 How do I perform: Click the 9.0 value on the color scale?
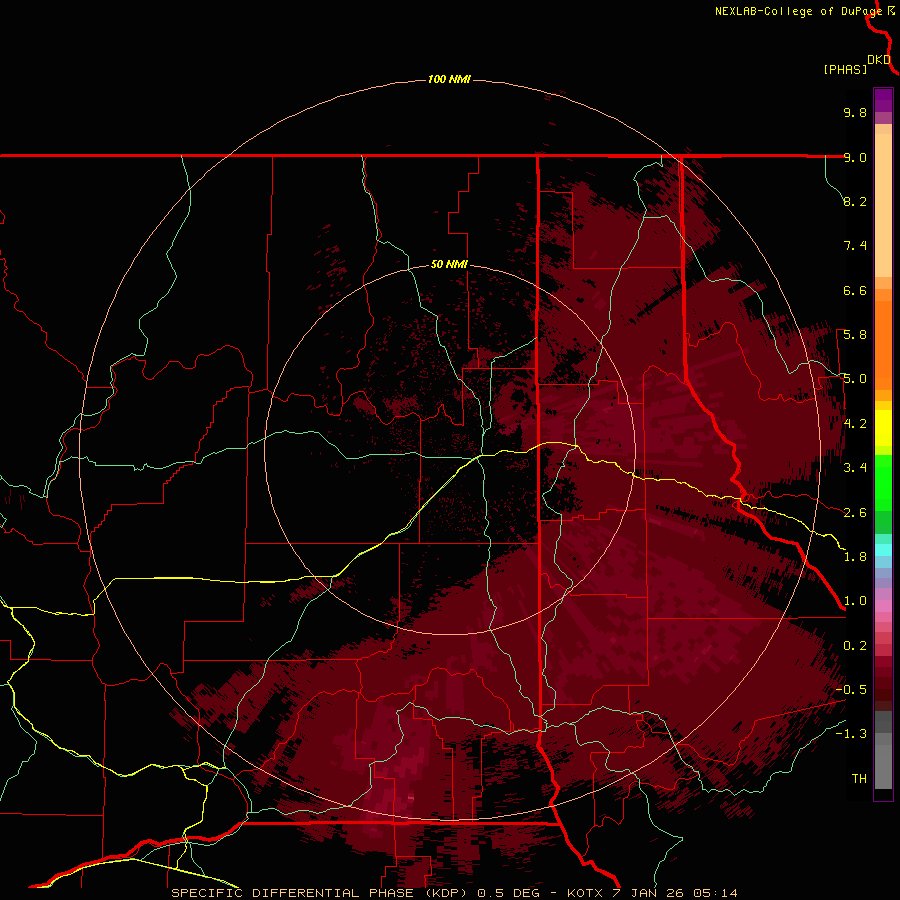click(x=855, y=157)
